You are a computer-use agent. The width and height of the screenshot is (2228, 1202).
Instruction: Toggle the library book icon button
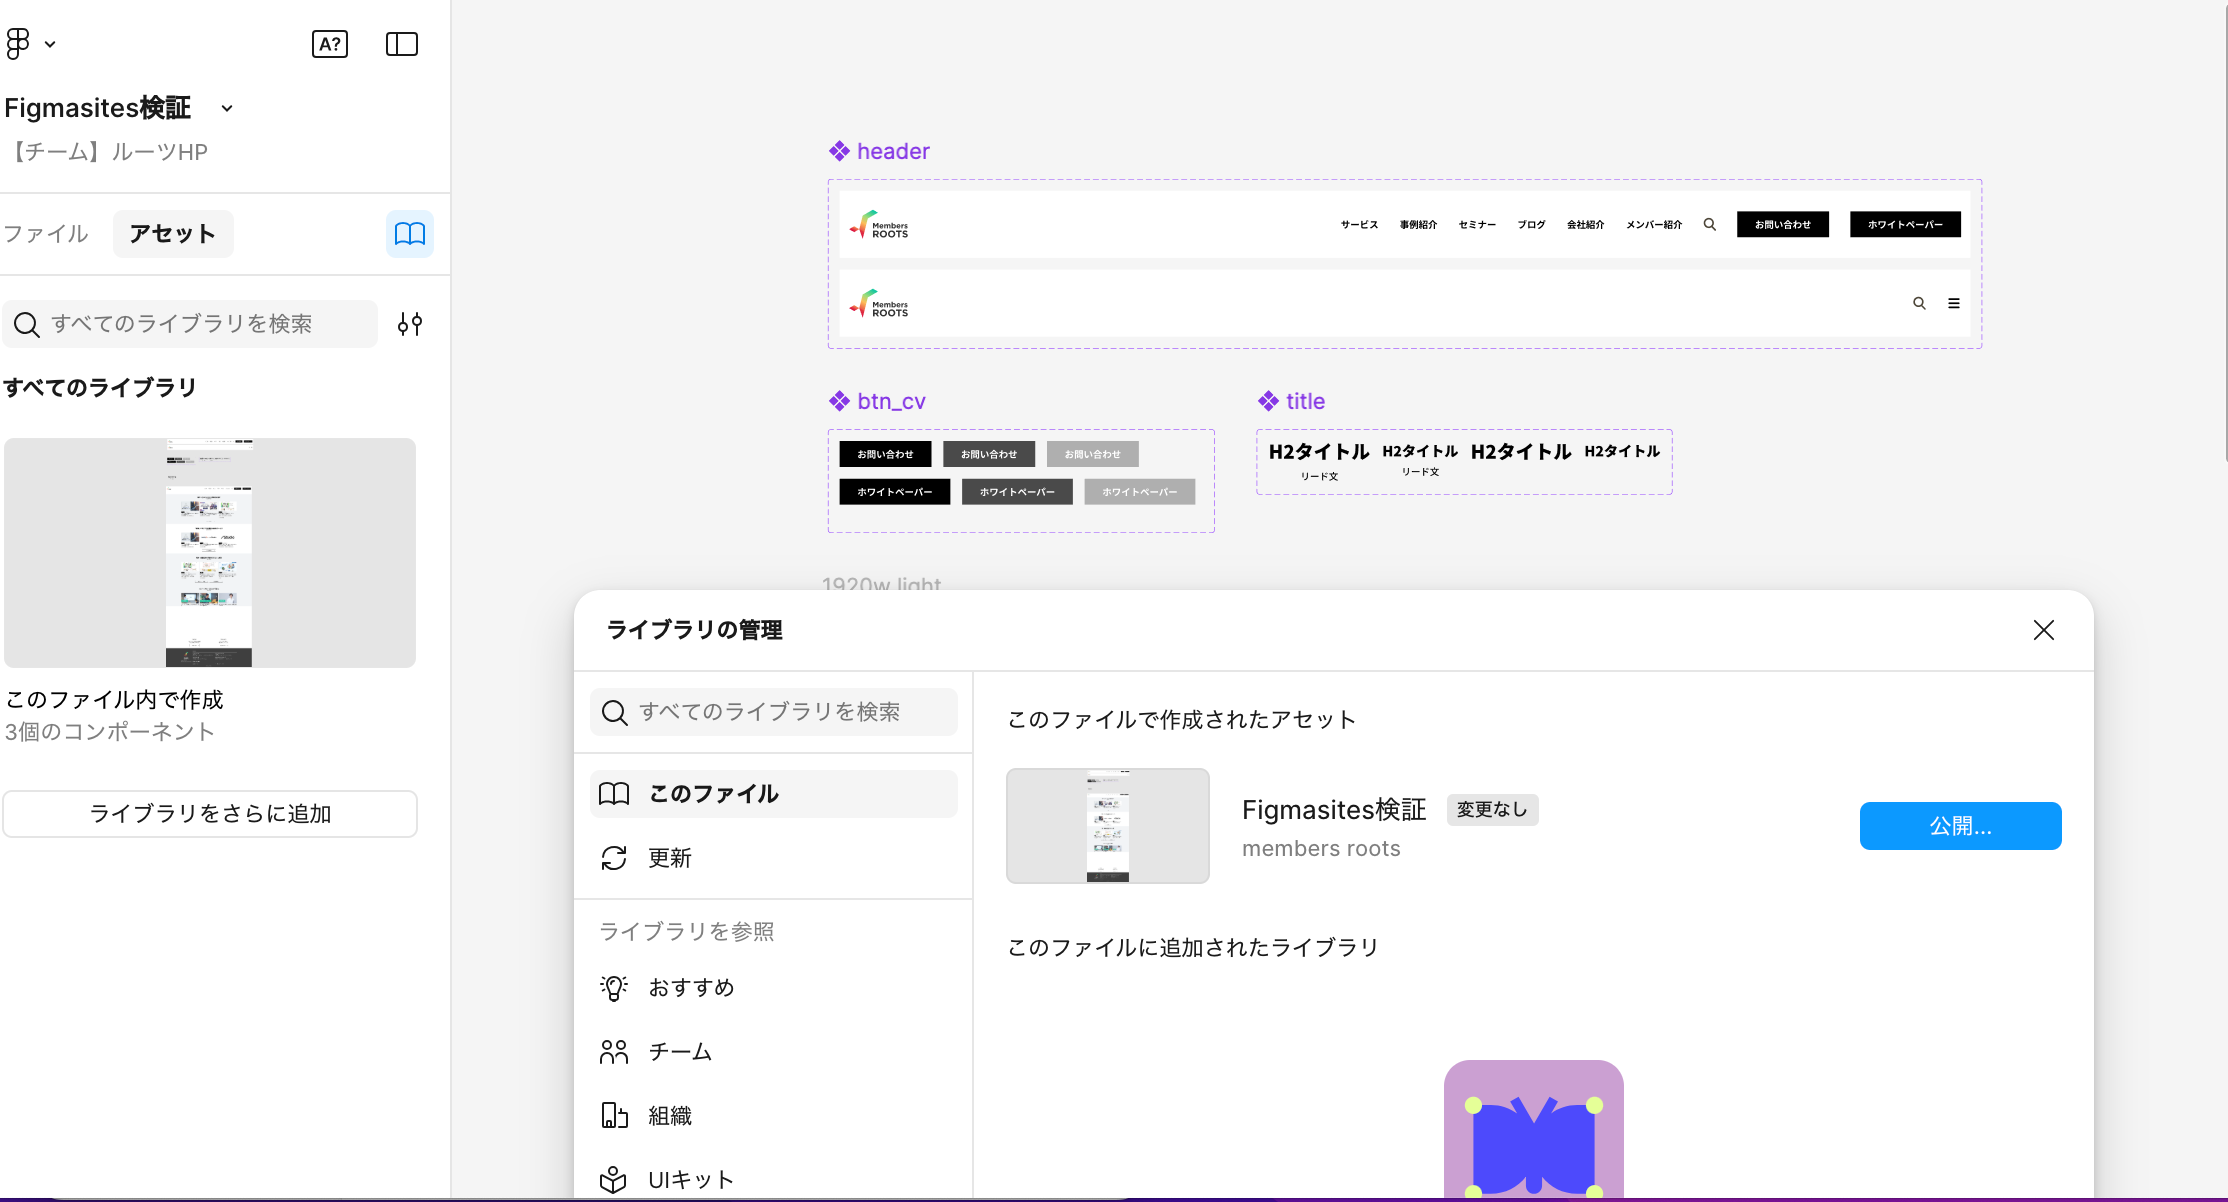pyautogui.click(x=409, y=234)
